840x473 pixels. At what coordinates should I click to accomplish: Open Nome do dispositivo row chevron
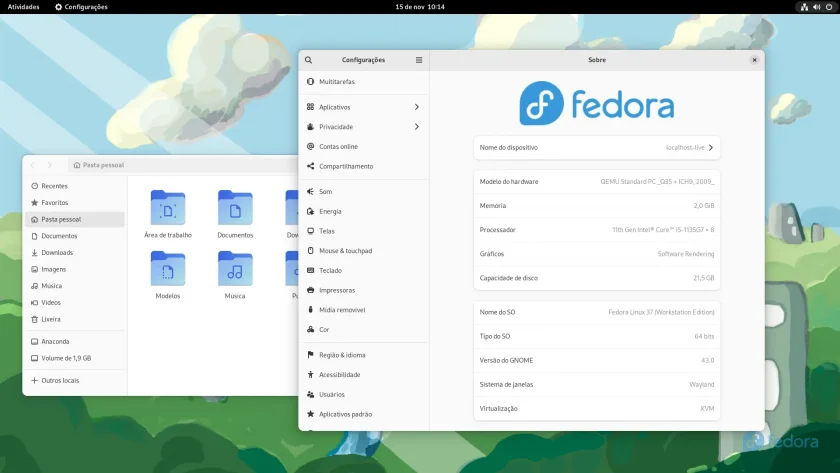click(x=711, y=148)
